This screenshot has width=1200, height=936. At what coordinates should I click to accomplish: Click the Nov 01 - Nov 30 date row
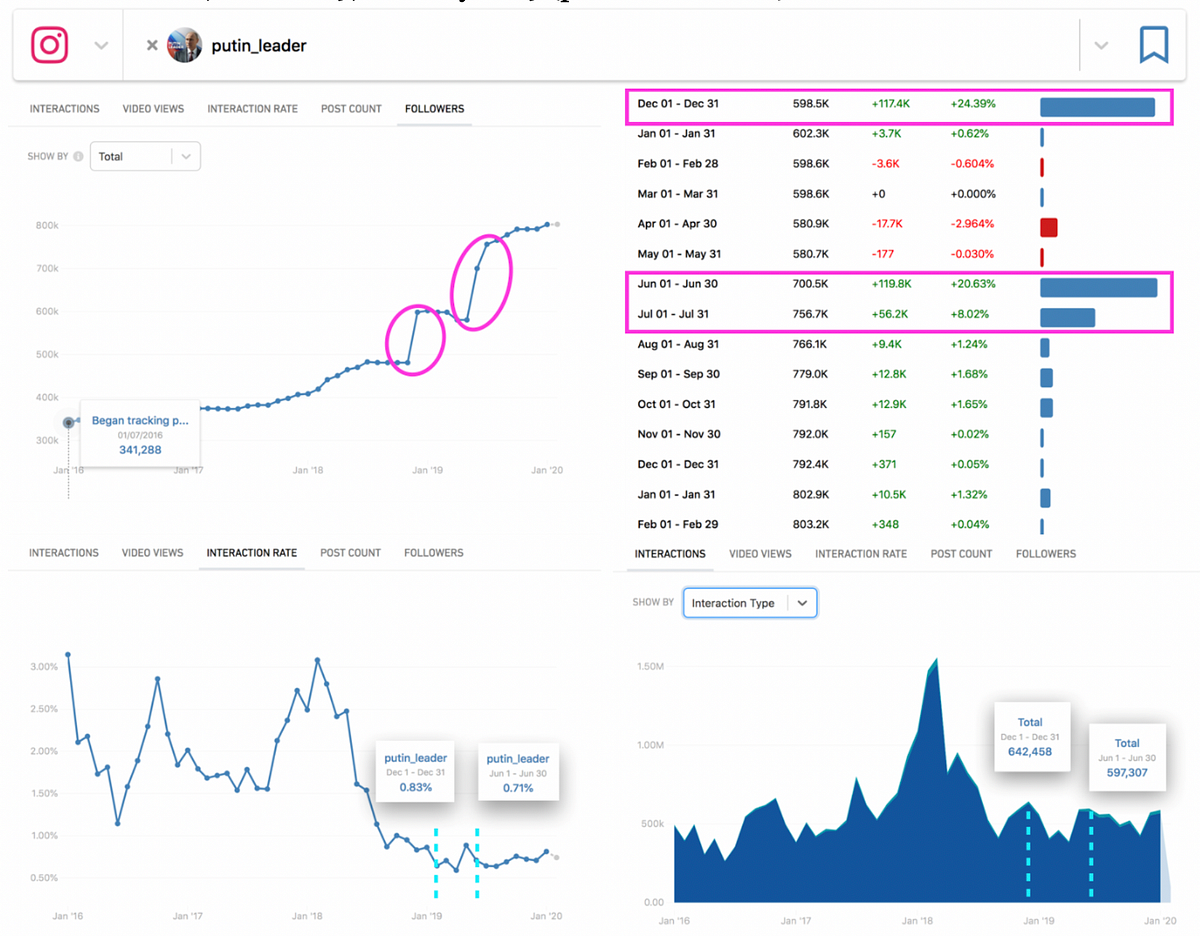679,434
